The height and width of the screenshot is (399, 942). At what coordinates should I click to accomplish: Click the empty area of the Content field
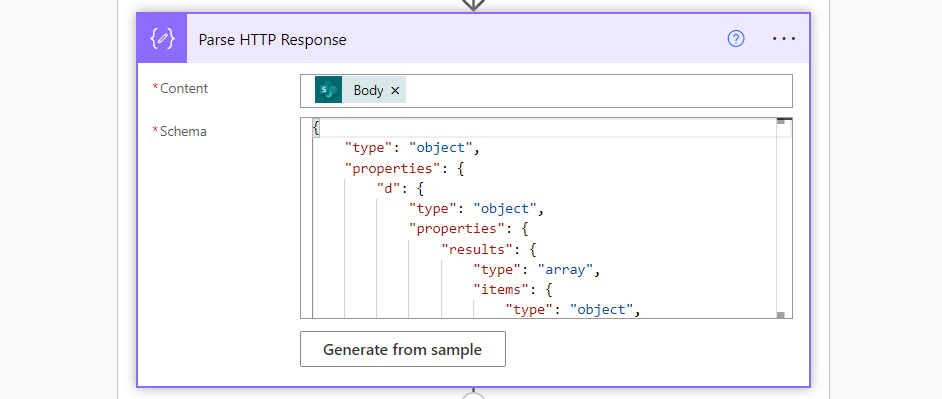pyautogui.click(x=598, y=91)
